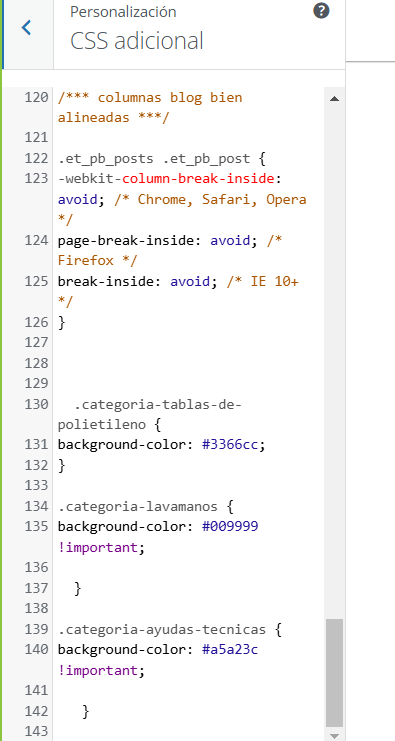Screen dimensions: 395x741
Task: Click the vertical scrollbar thumb
Action: click(335, 673)
